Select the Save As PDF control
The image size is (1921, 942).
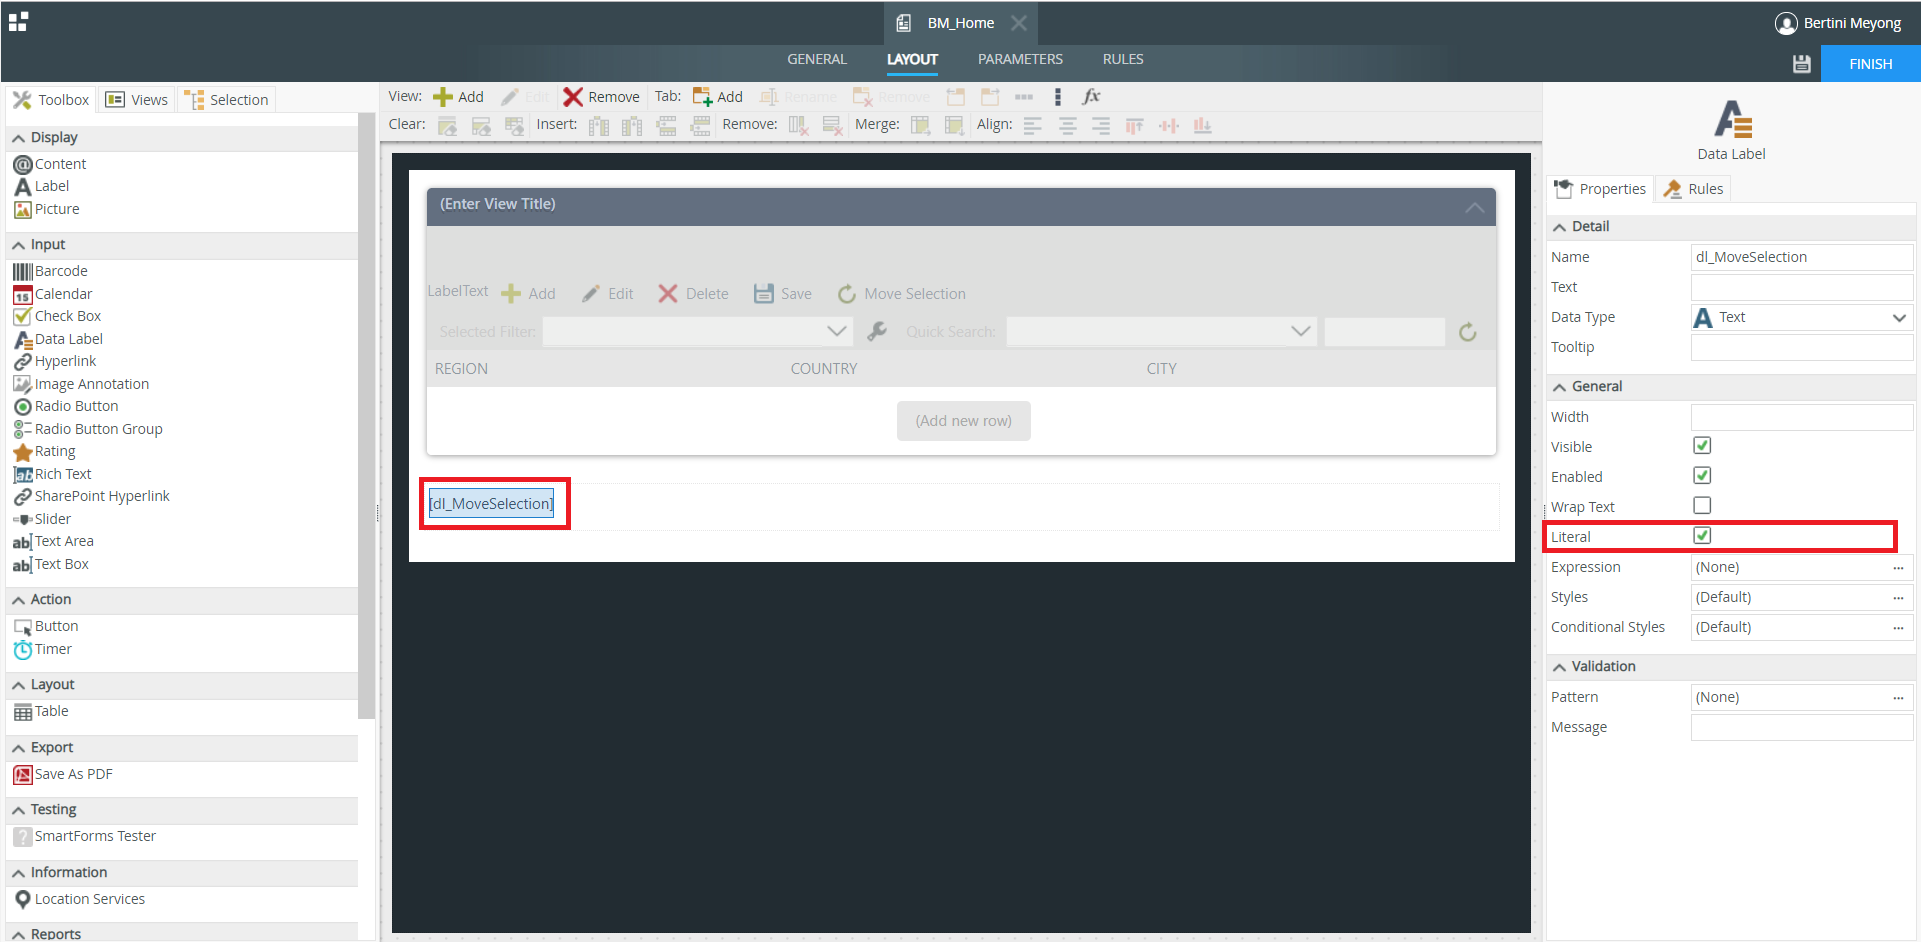click(72, 774)
